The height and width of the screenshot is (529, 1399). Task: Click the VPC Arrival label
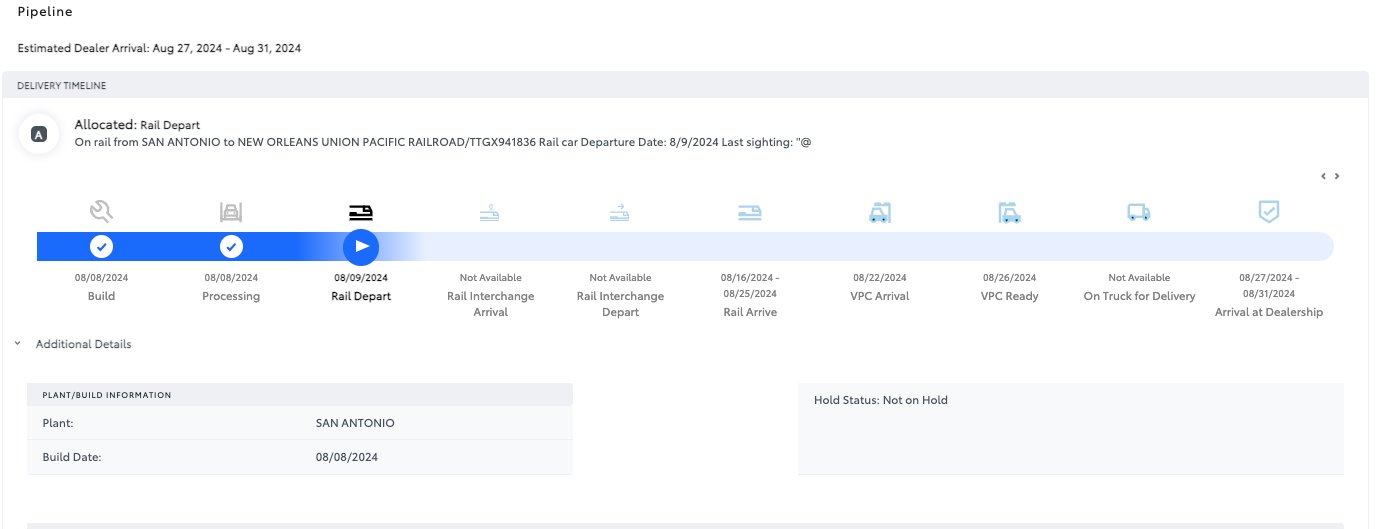[x=880, y=296]
